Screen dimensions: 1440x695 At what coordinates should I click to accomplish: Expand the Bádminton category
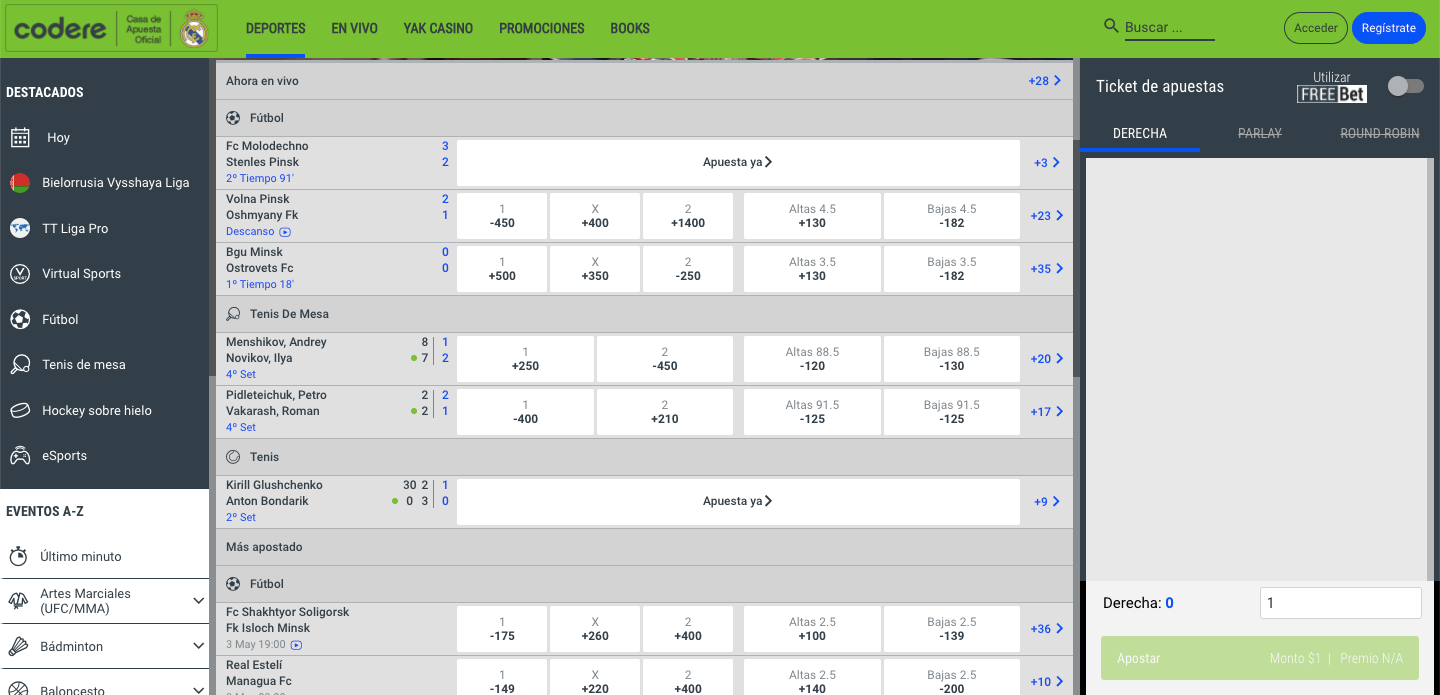(198, 646)
